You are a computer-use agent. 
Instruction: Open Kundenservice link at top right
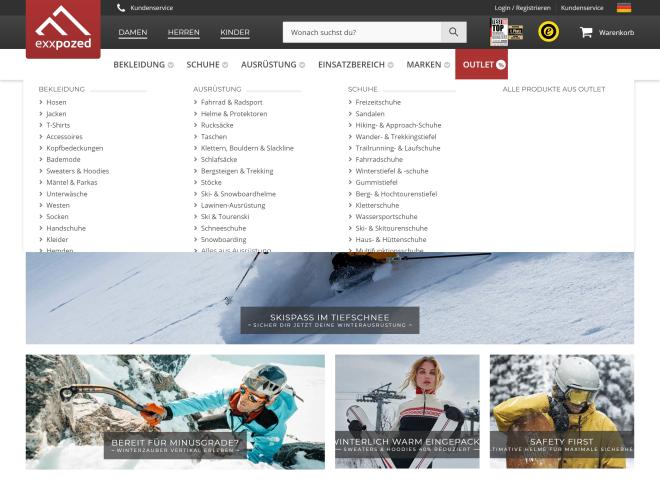click(x=582, y=8)
